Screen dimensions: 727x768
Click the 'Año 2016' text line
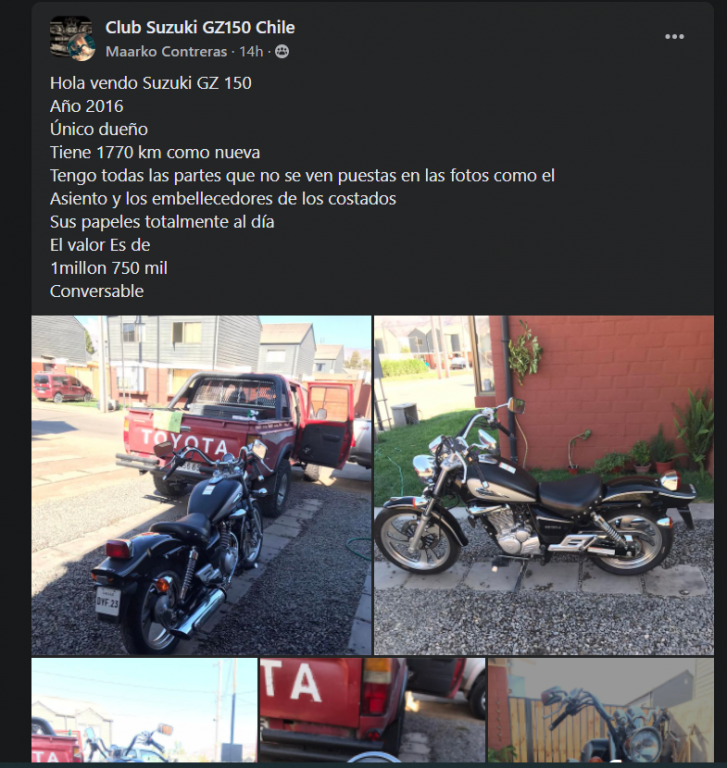(87, 106)
